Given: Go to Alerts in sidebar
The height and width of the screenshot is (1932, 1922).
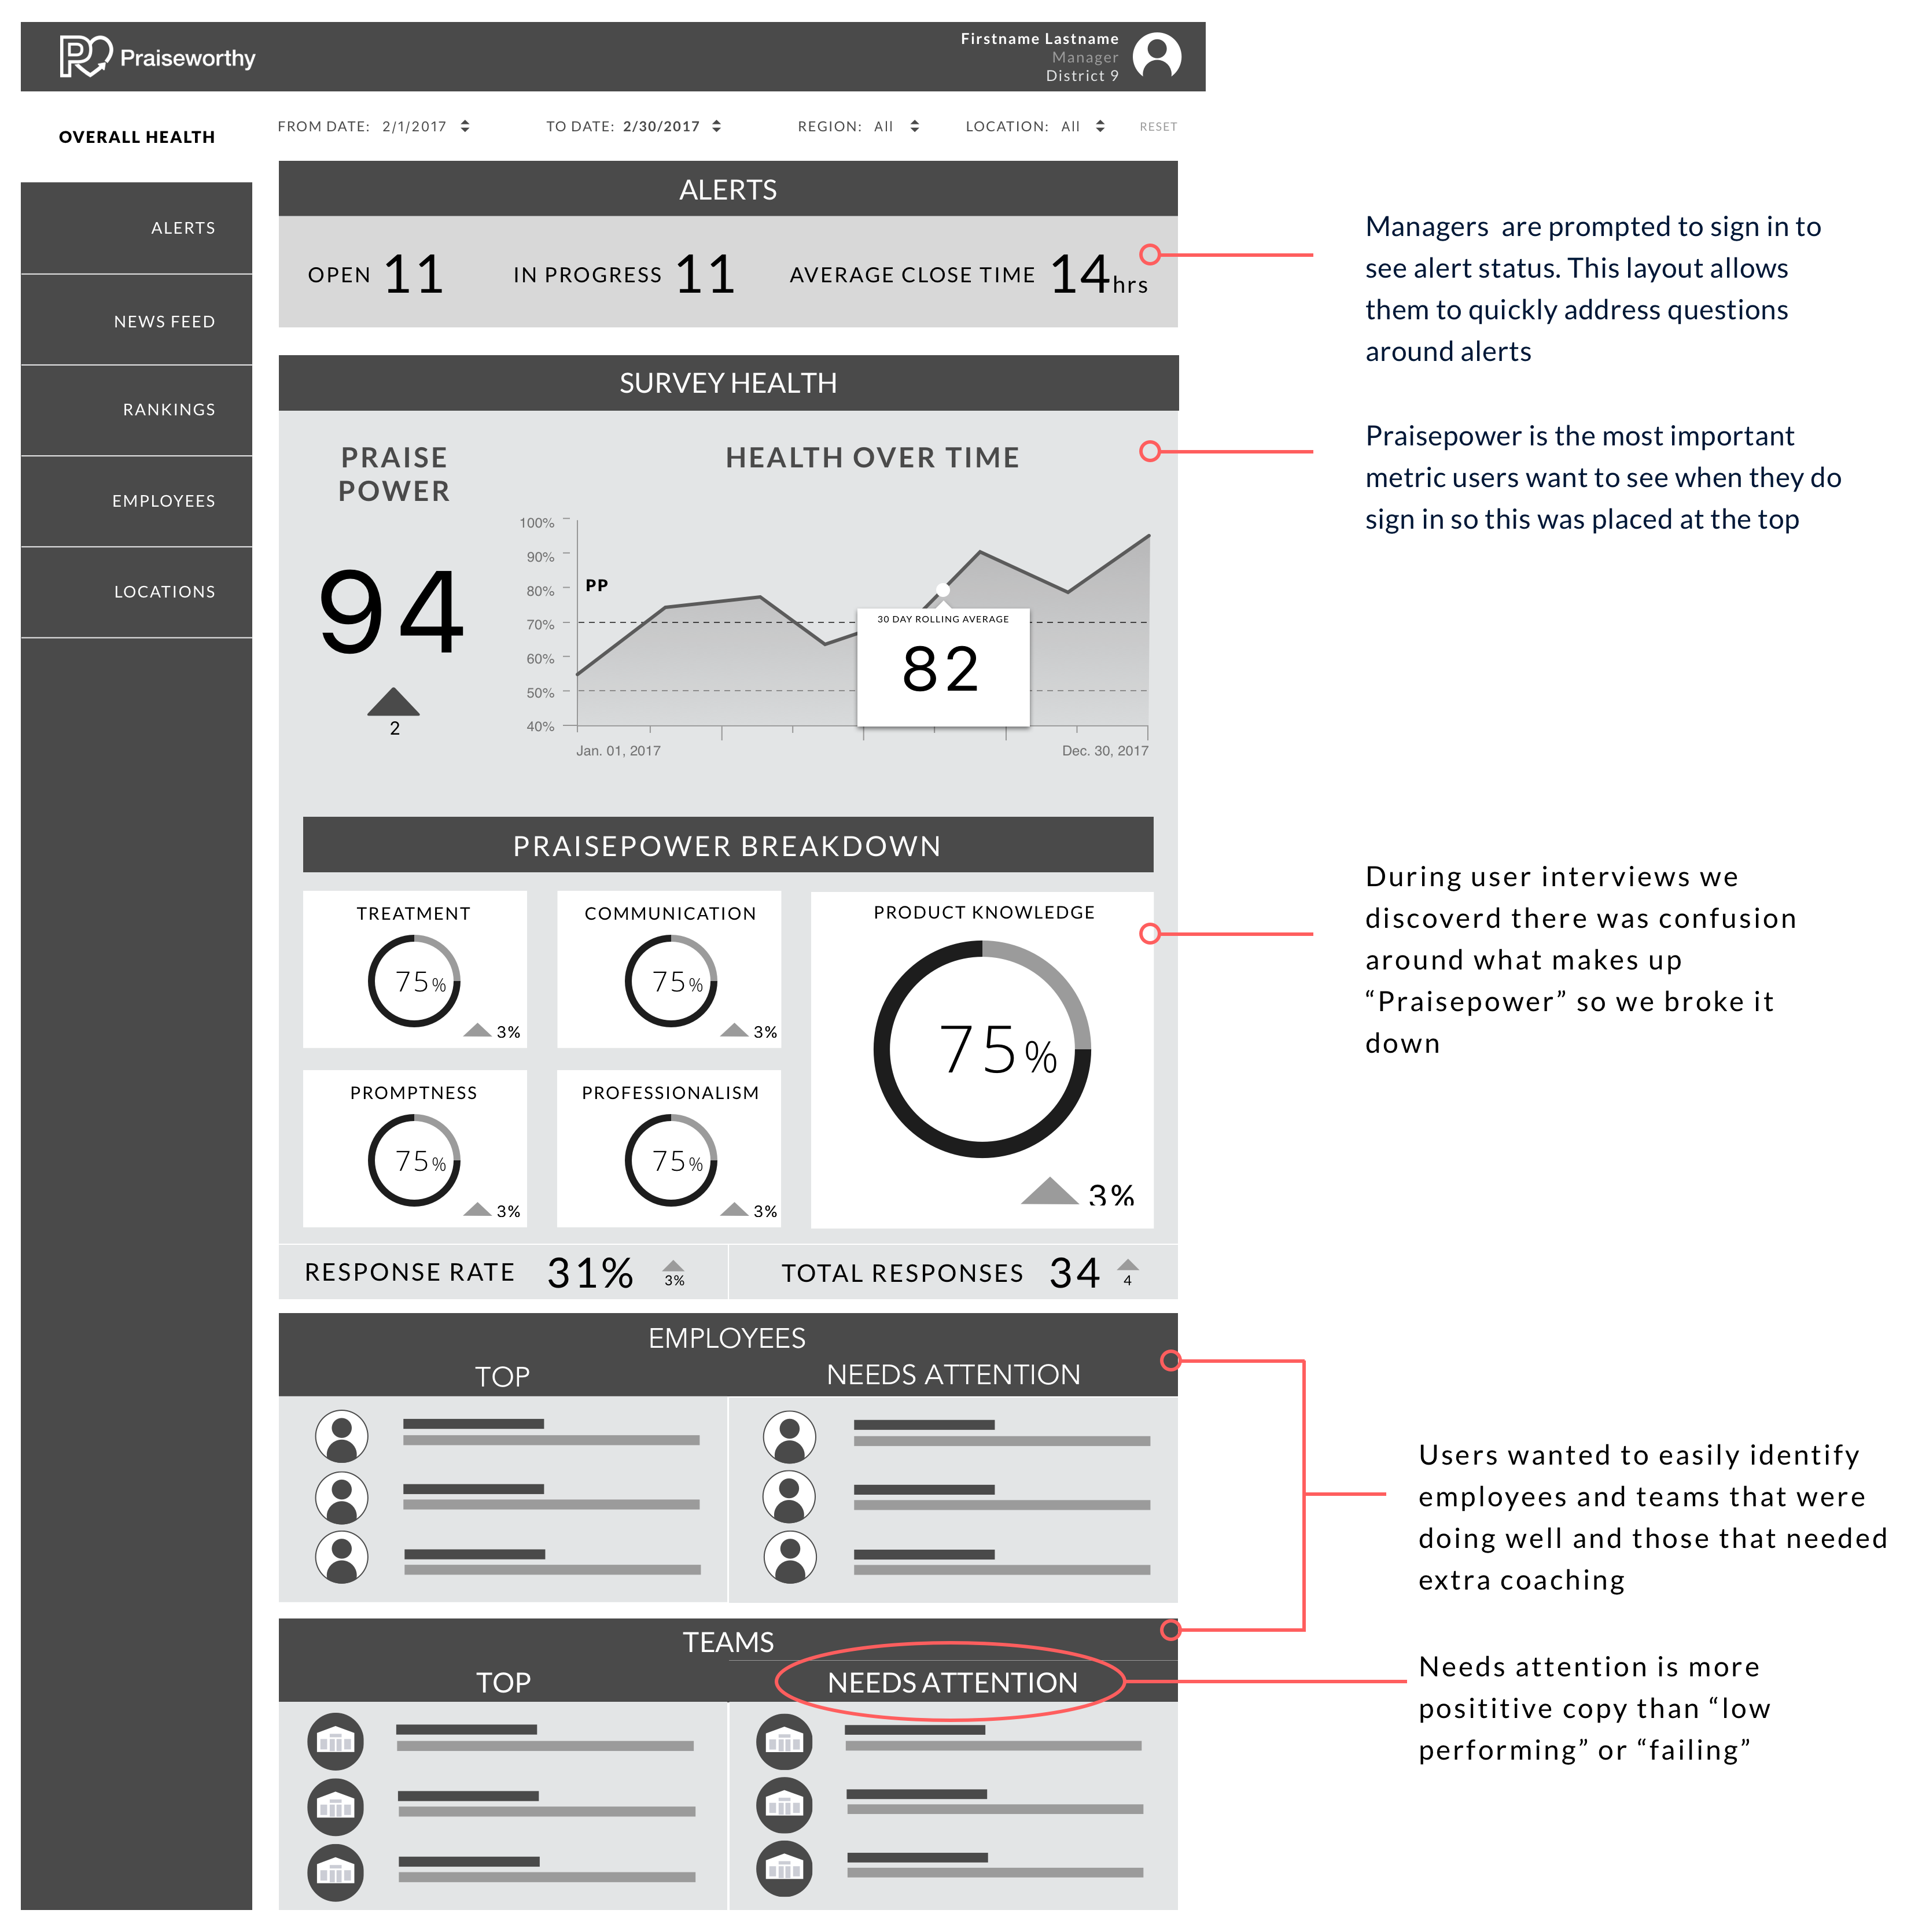Looking at the screenshot, I should coord(183,228).
